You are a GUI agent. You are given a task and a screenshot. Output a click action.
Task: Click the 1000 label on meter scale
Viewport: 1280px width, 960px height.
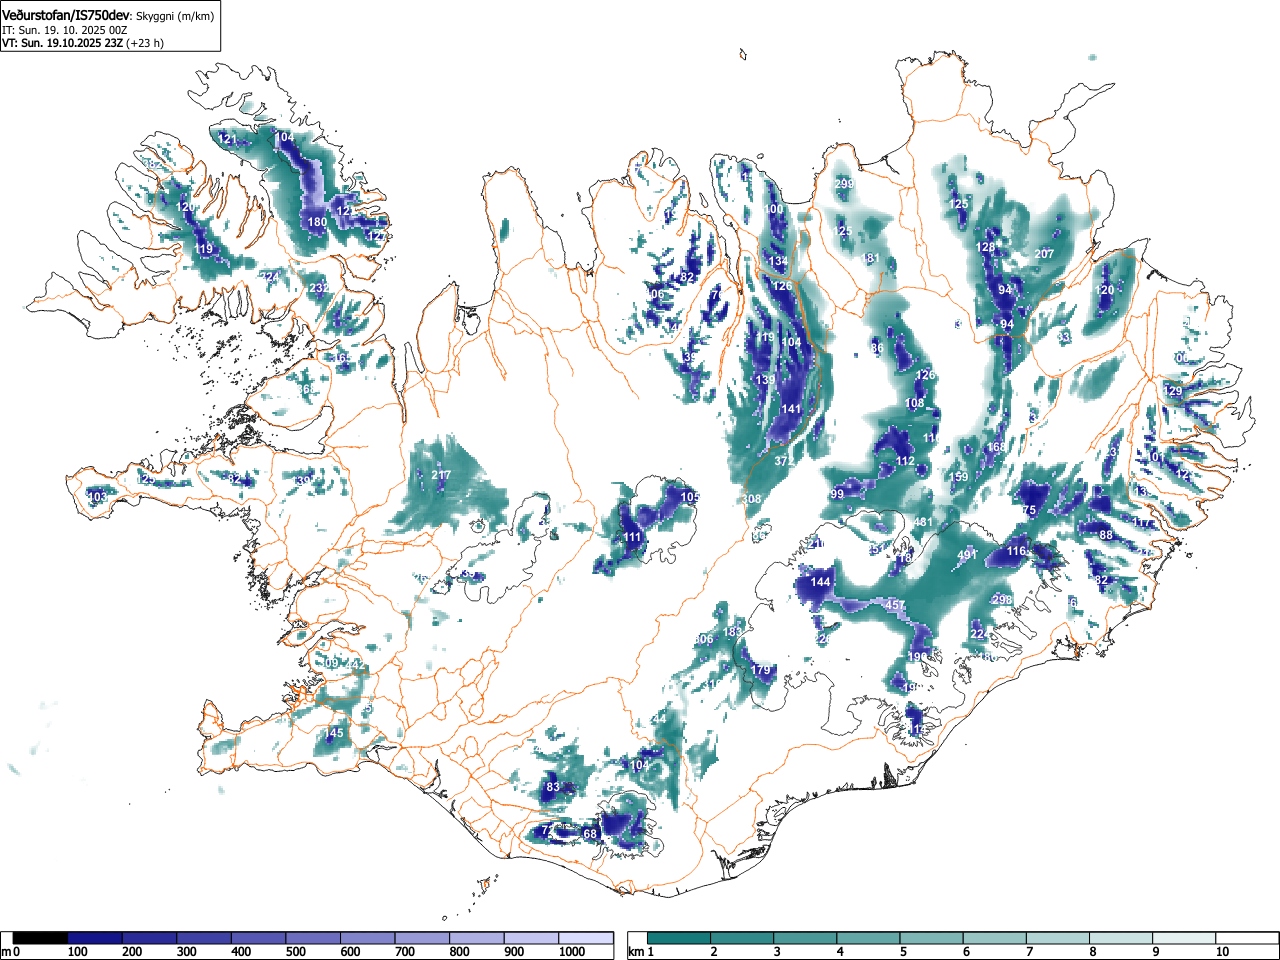tap(572, 952)
